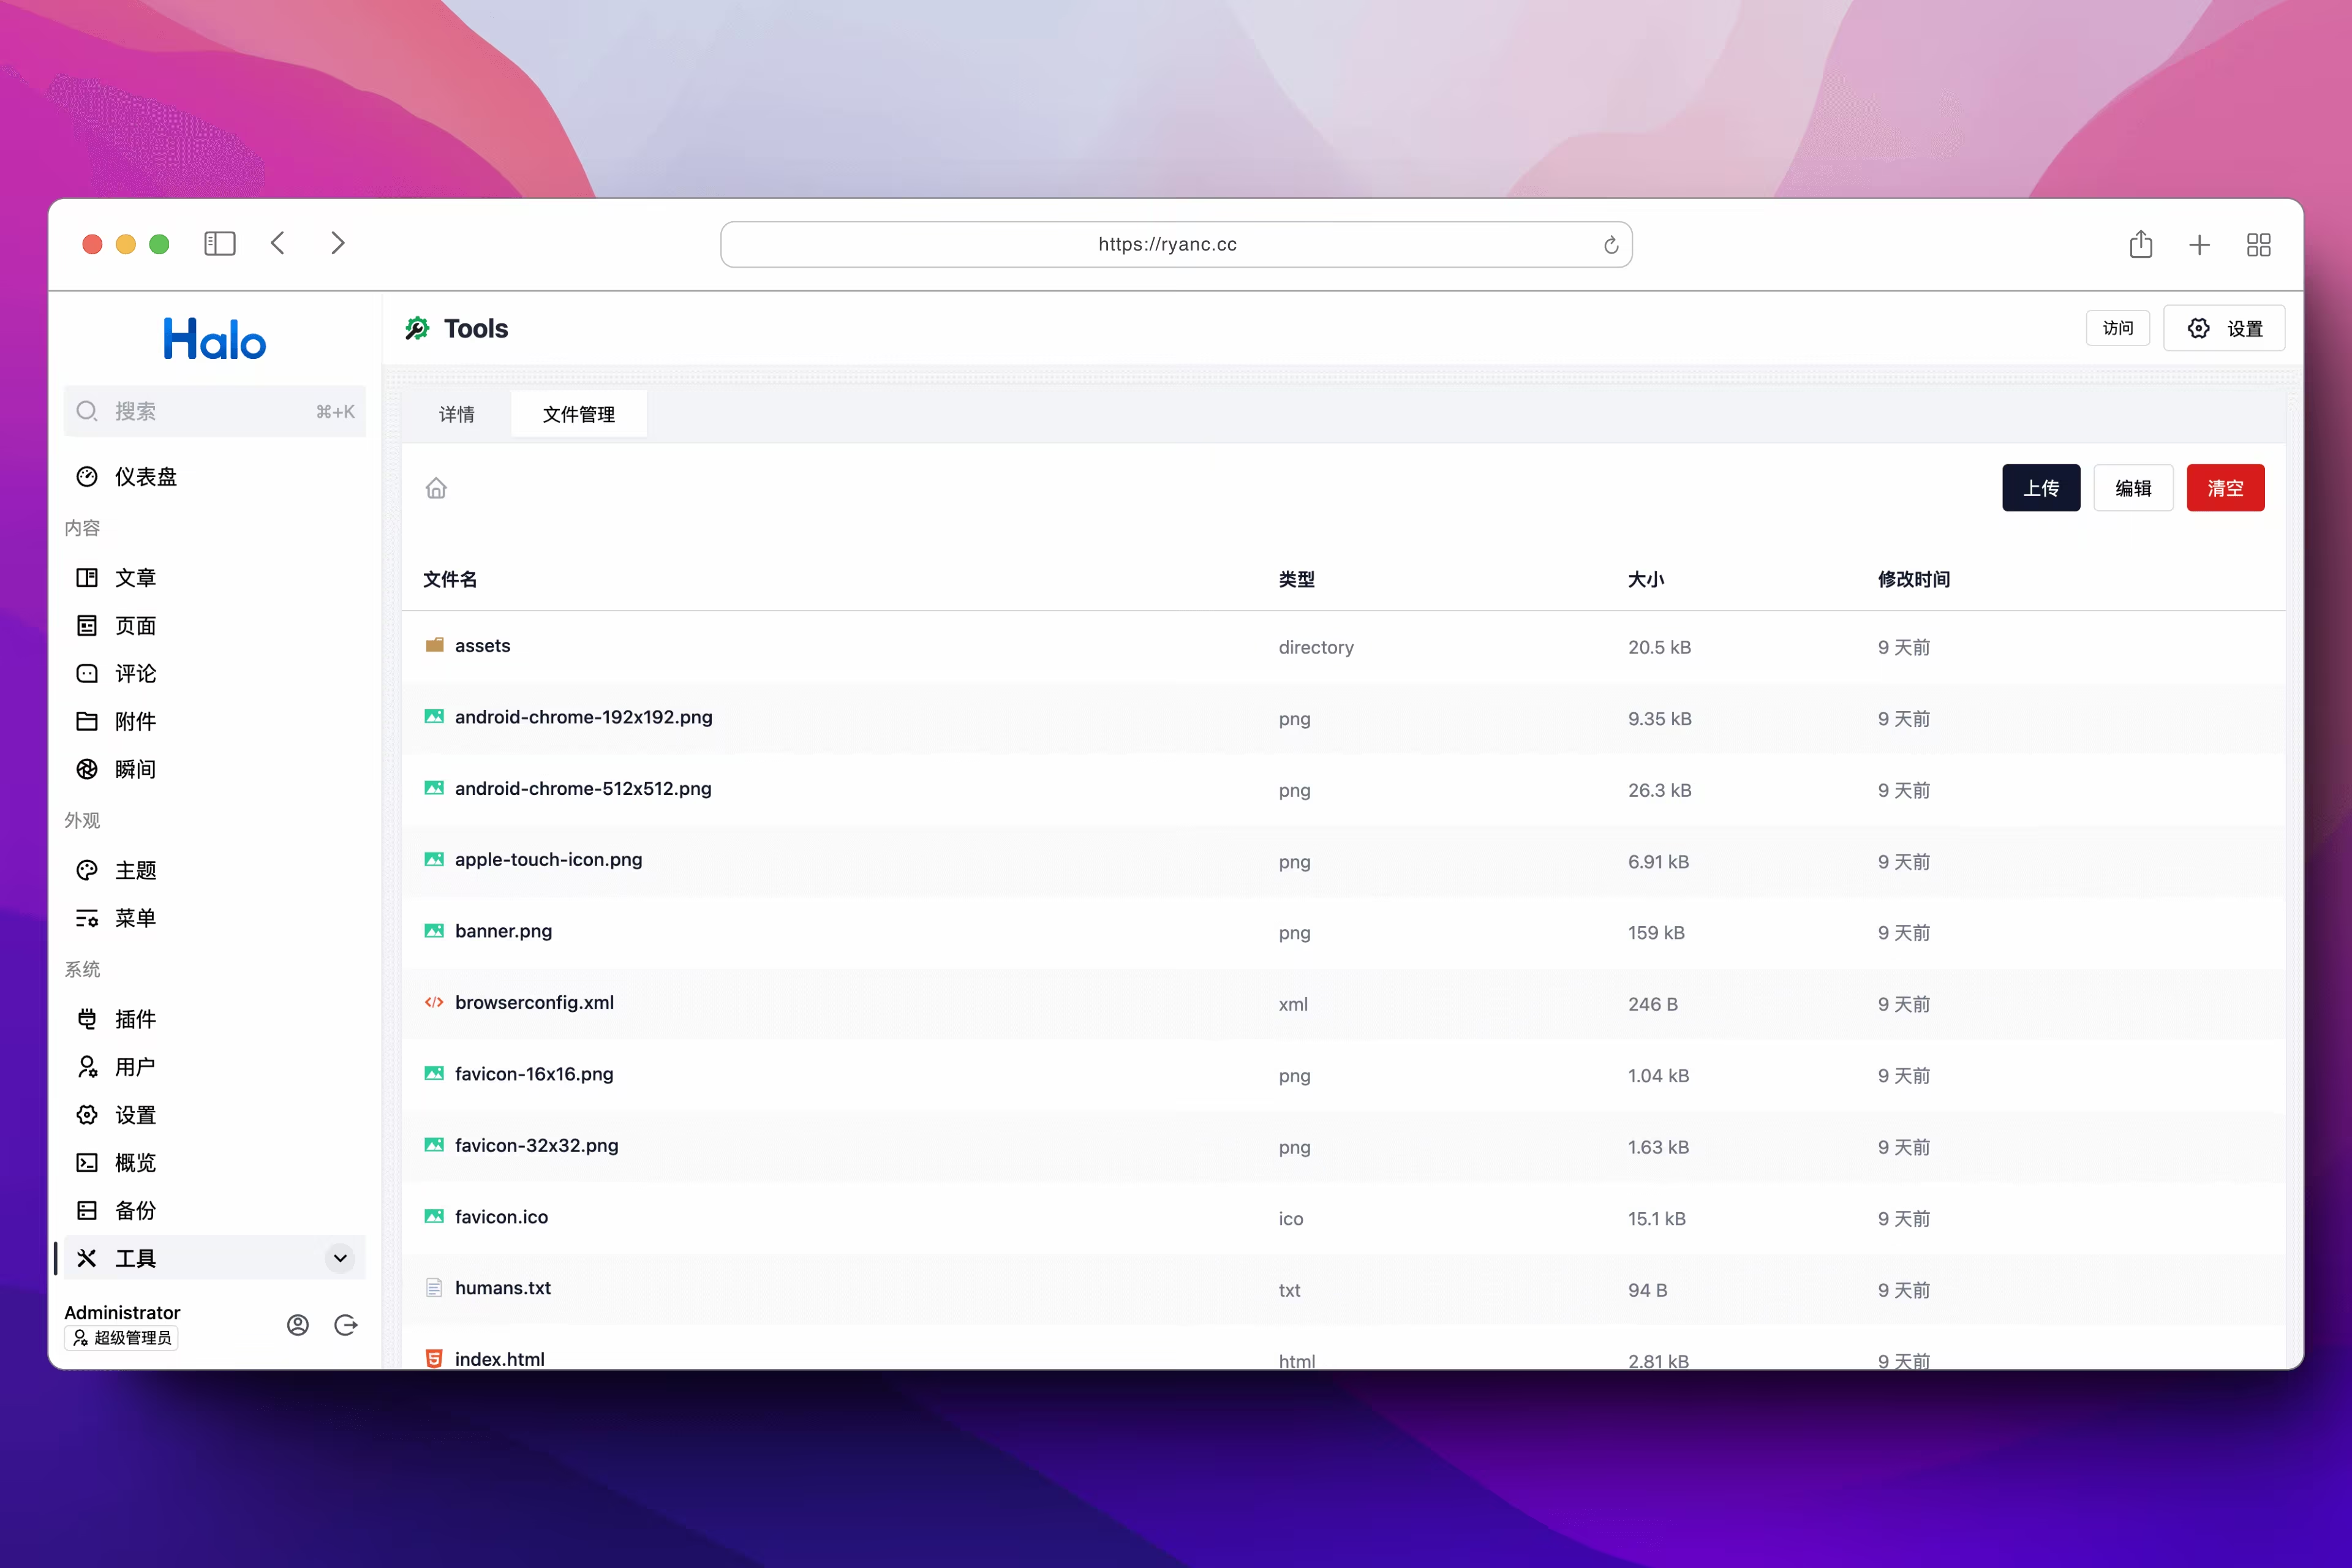Click the logout icon next to Administrator
Viewport: 2352px width, 1568px height.
(x=346, y=1324)
